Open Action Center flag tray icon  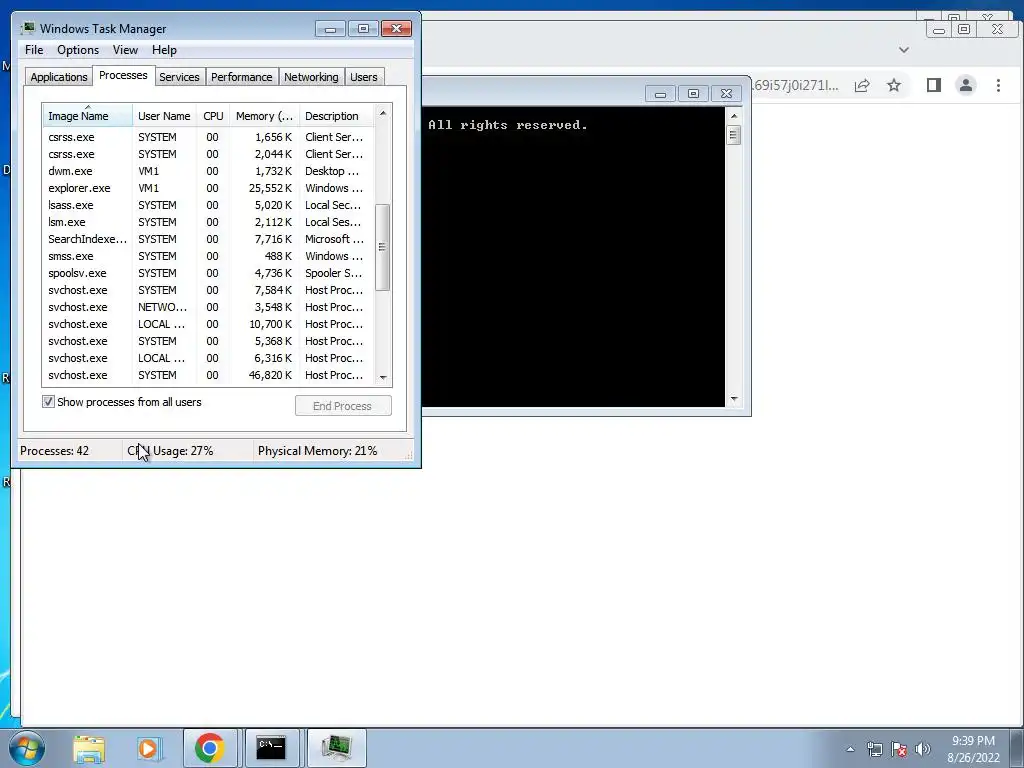[x=899, y=749]
